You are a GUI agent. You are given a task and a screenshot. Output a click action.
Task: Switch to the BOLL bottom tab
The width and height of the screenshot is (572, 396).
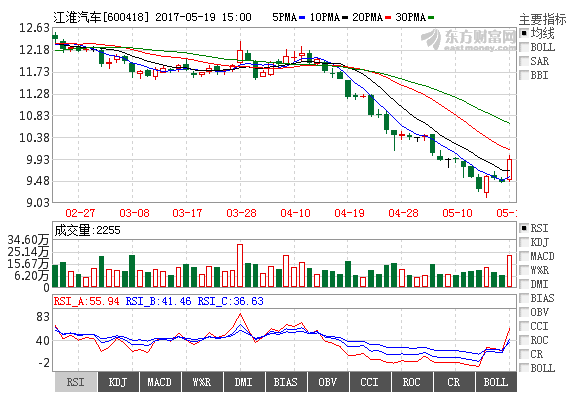coord(496,382)
